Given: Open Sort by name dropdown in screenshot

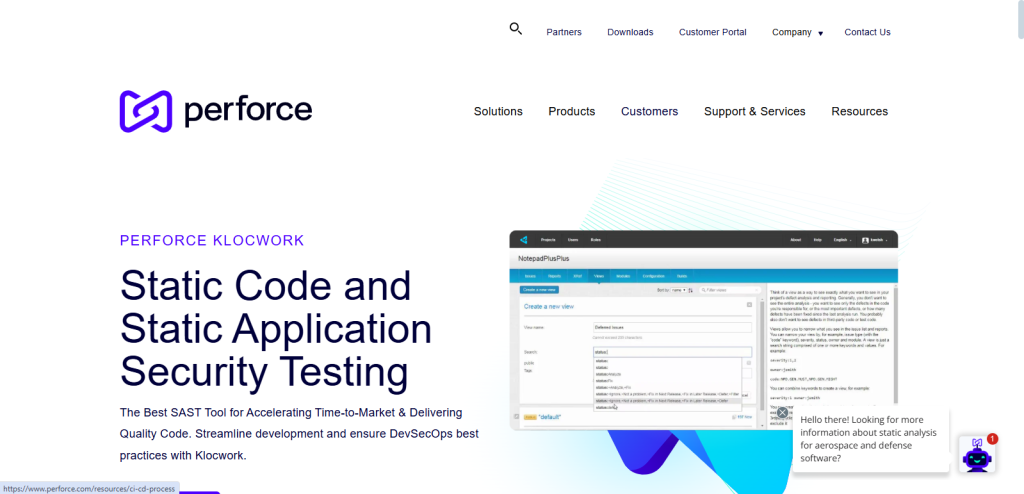Looking at the screenshot, I should (677, 290).
